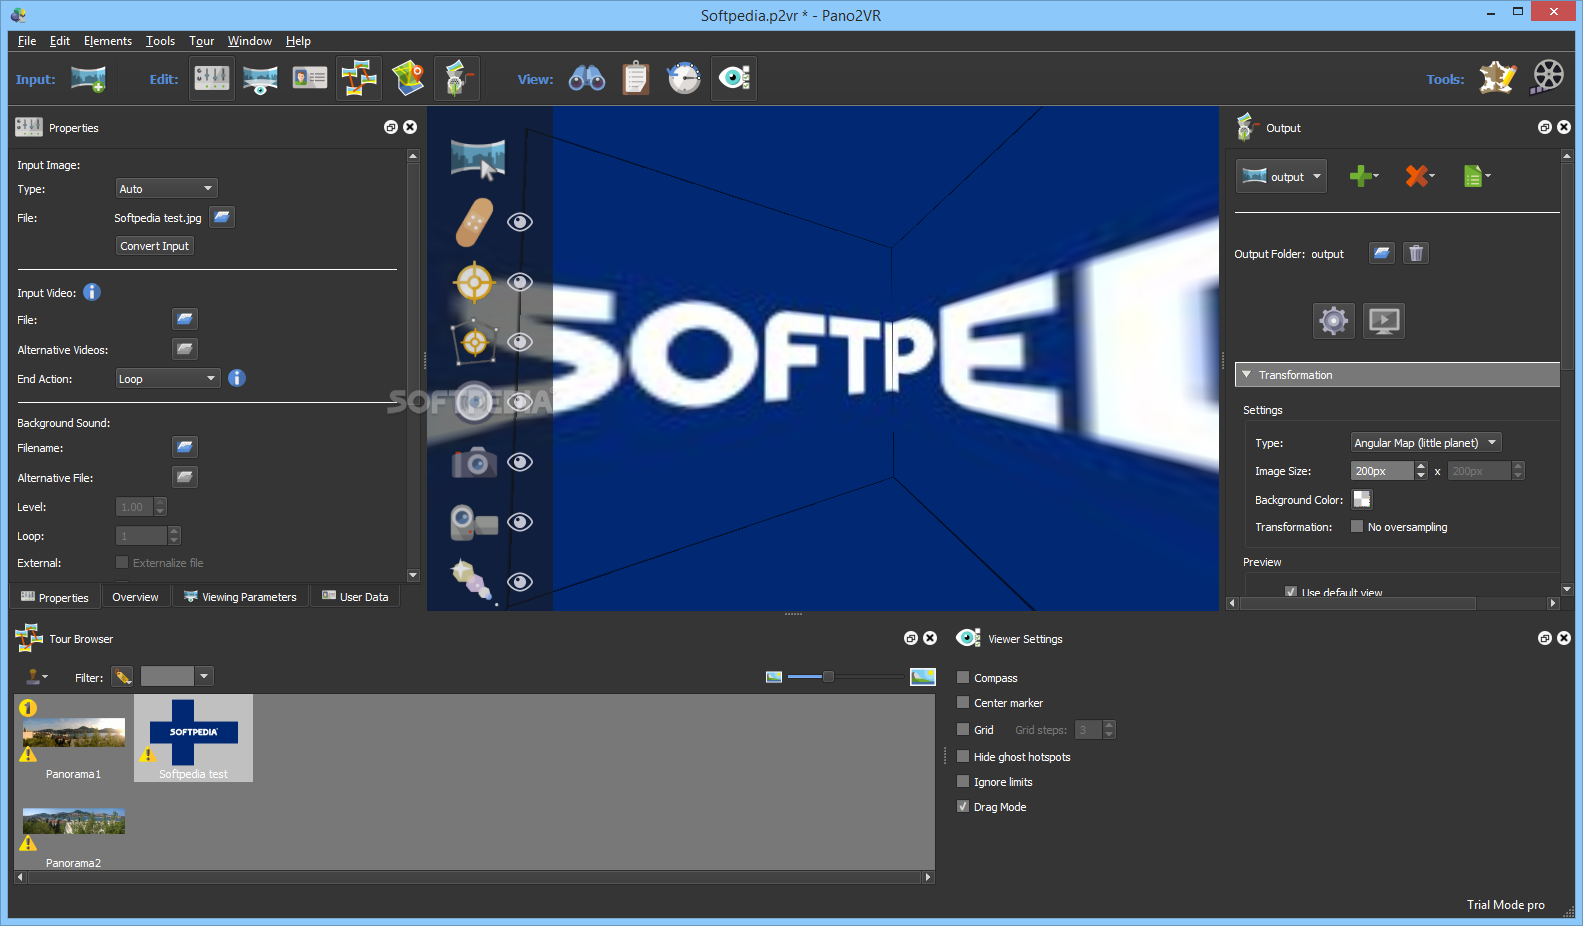This screenshot has height=926, width=1583.
Task: Open Input Image Type dropdown
Action: click(167, 188)
